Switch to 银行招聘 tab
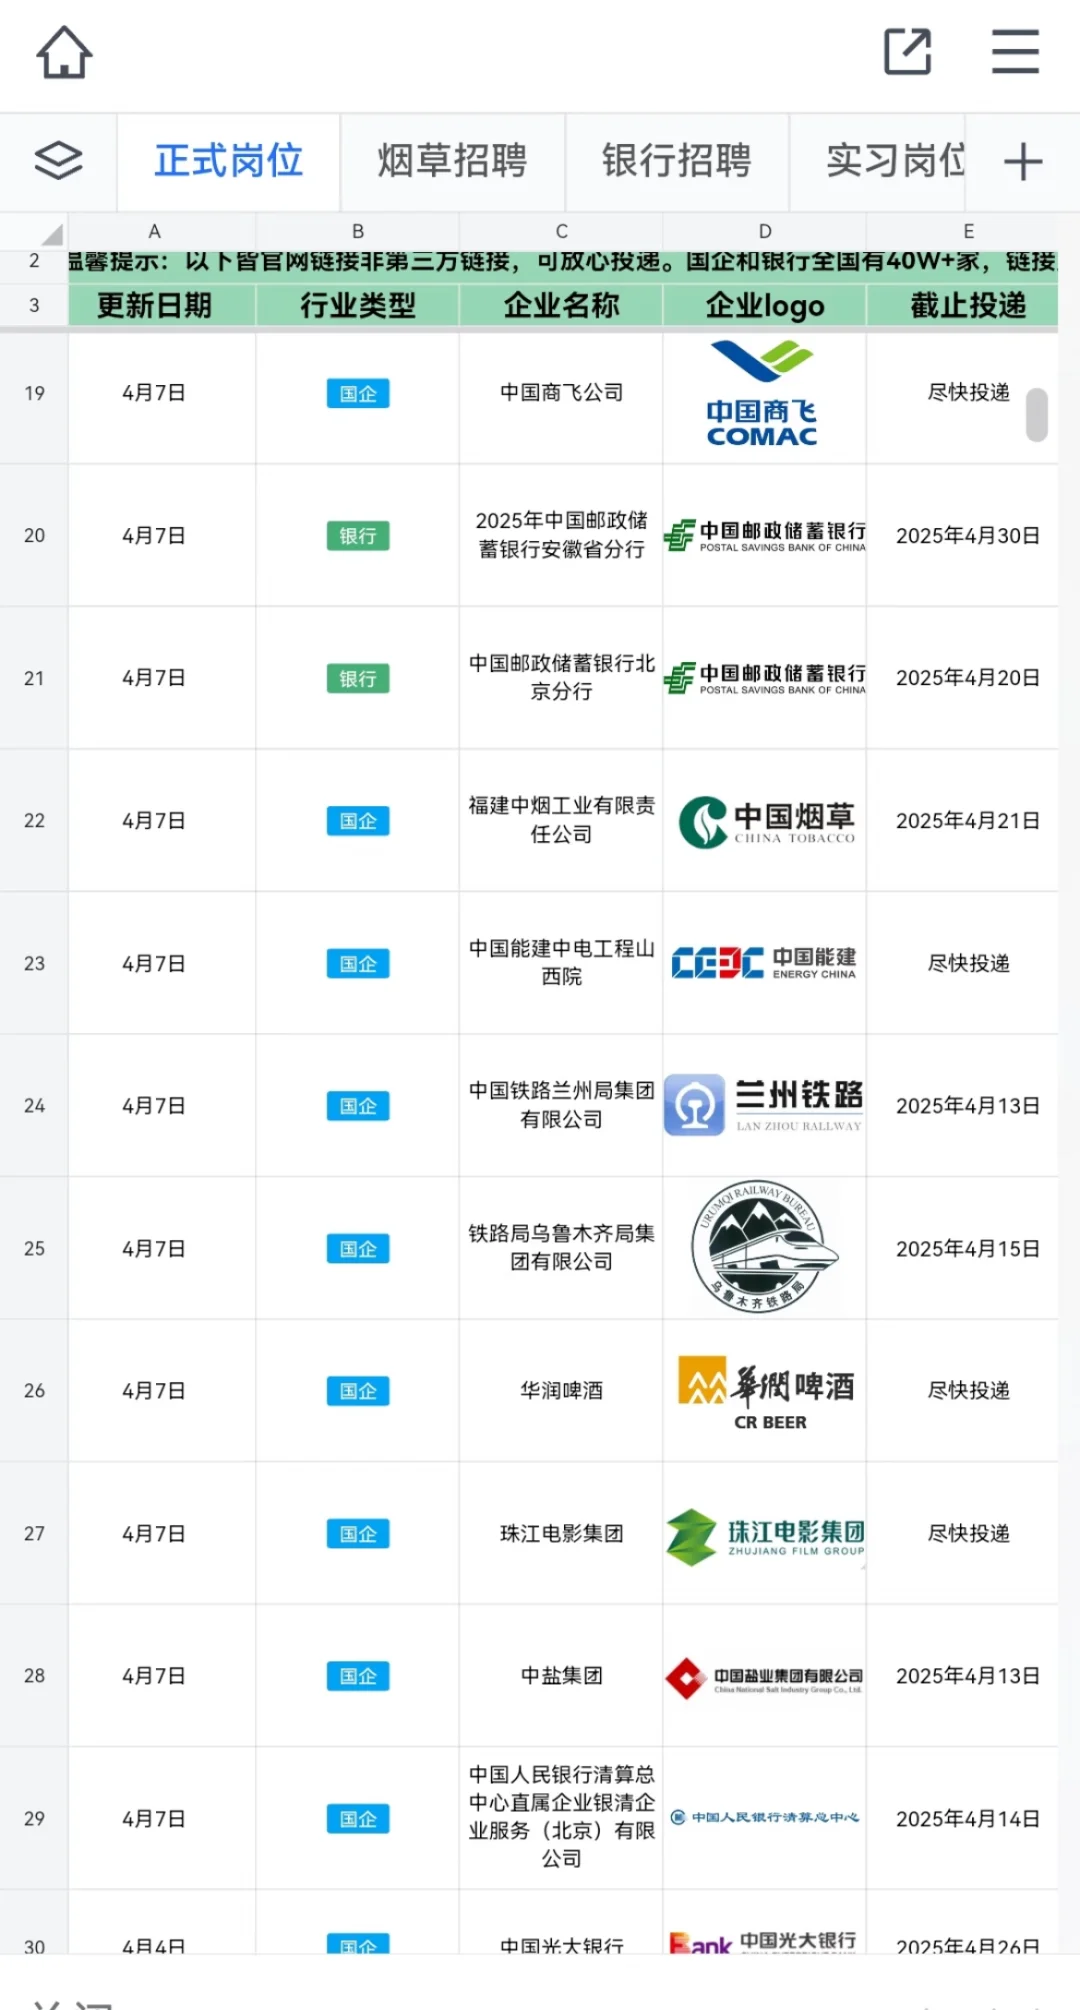Screen dimensions: 1080x2010 point(677,161)
